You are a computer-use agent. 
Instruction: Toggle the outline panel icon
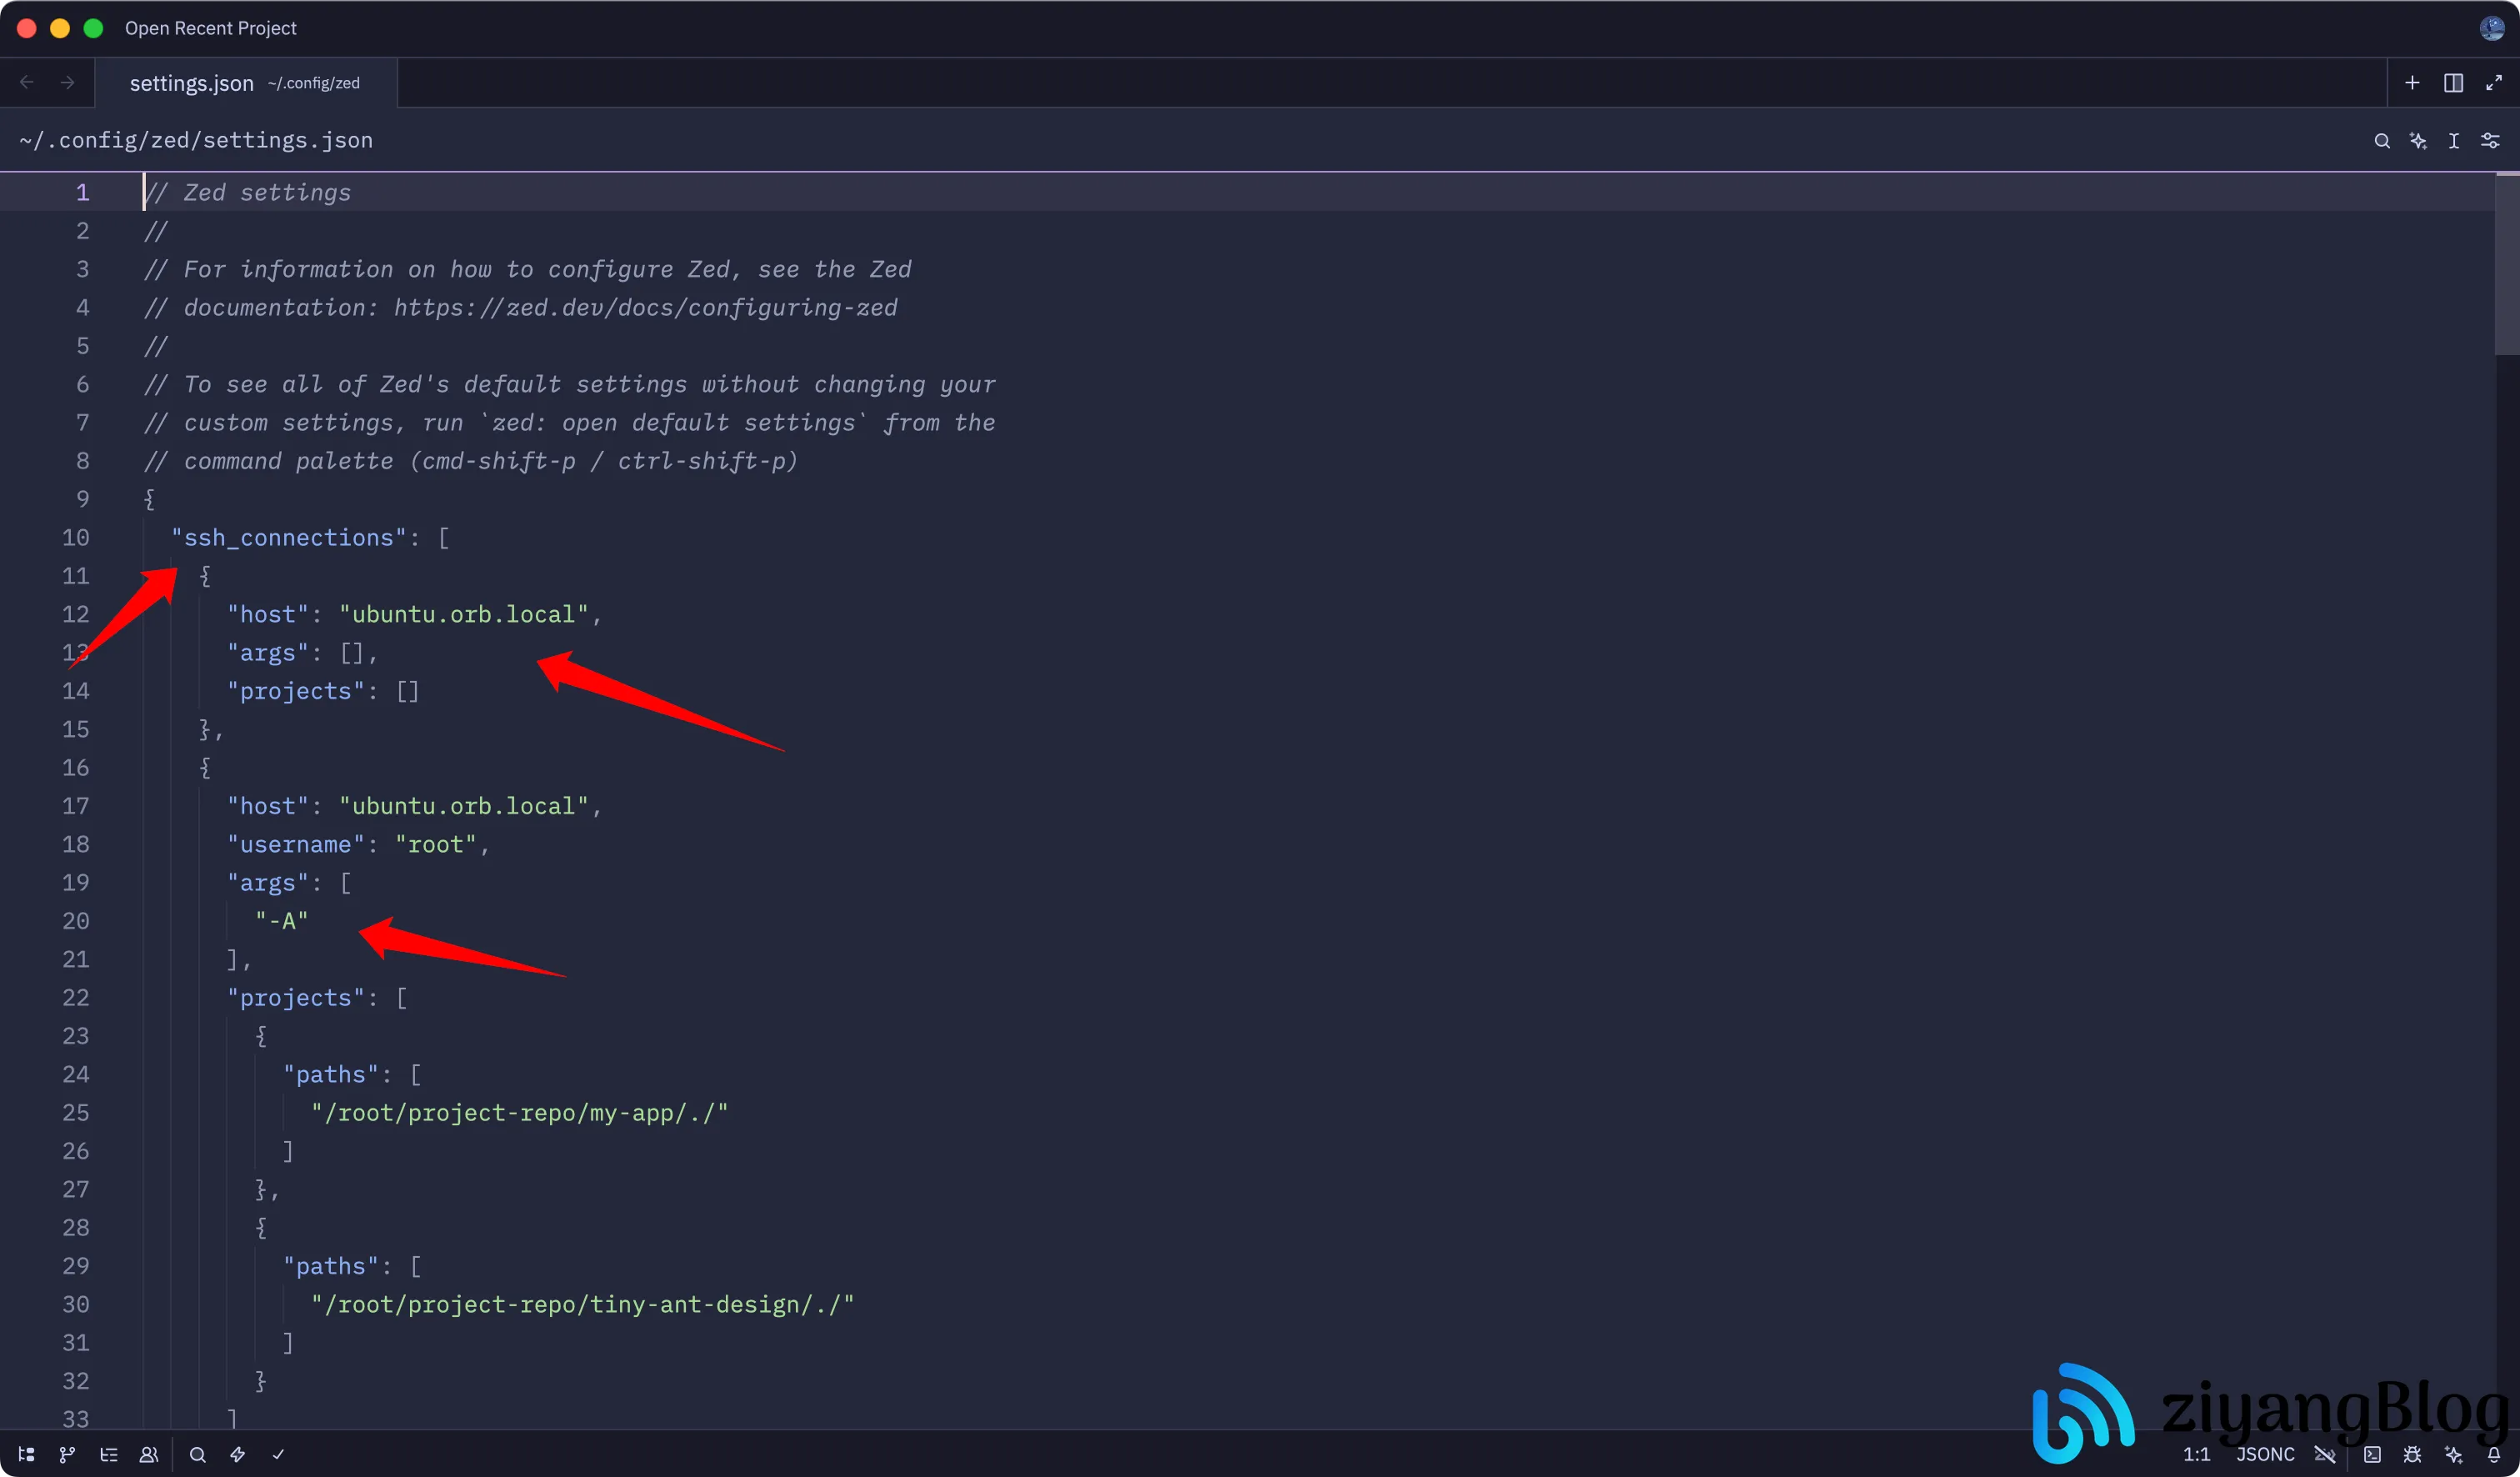pos(109,1454)
